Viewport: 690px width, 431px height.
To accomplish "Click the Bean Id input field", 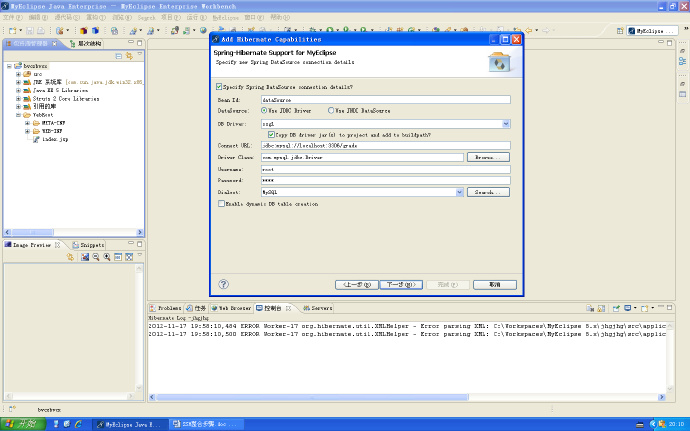I will click(385, 100).
